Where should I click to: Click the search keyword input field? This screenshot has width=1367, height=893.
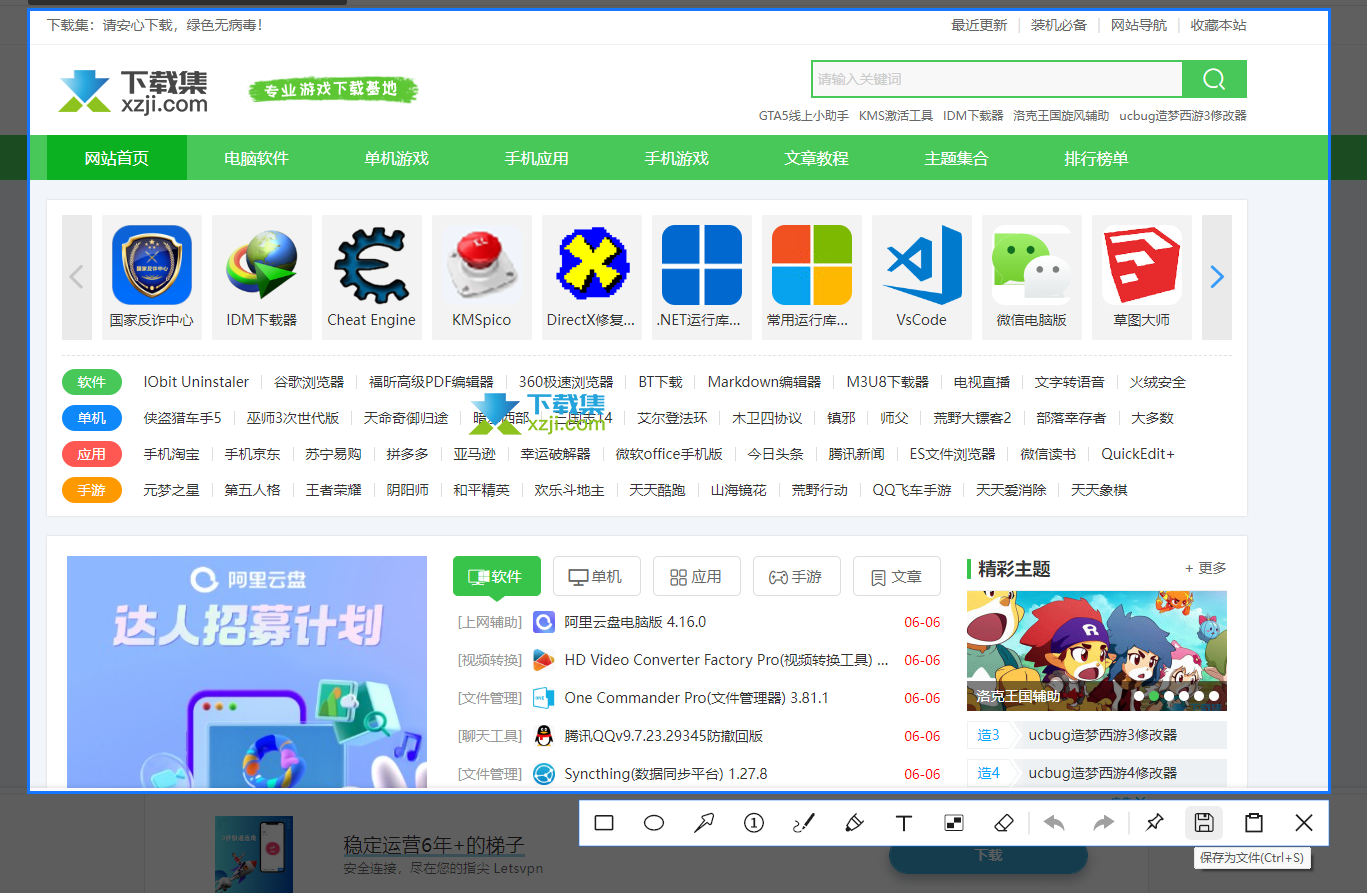(x=997, y=79)
